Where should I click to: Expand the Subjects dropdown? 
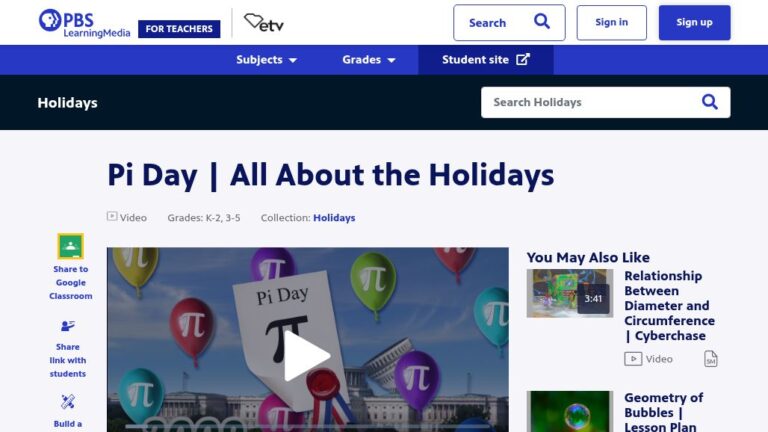coord(266,60)
